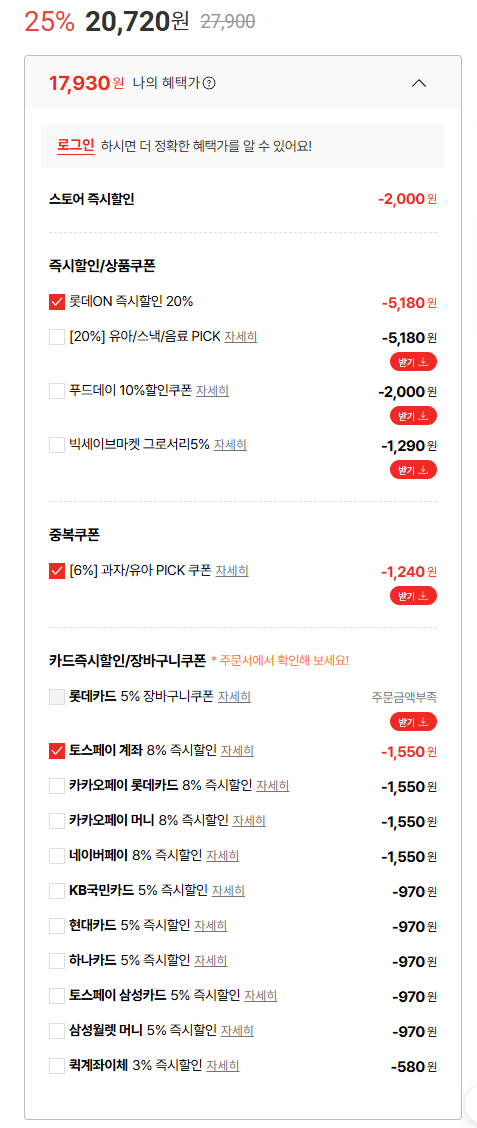Image resolution: width=477 pixels, height=1128 pixels.
Task: Collapse the benefit price panel with the chevron
Action: 419,83
